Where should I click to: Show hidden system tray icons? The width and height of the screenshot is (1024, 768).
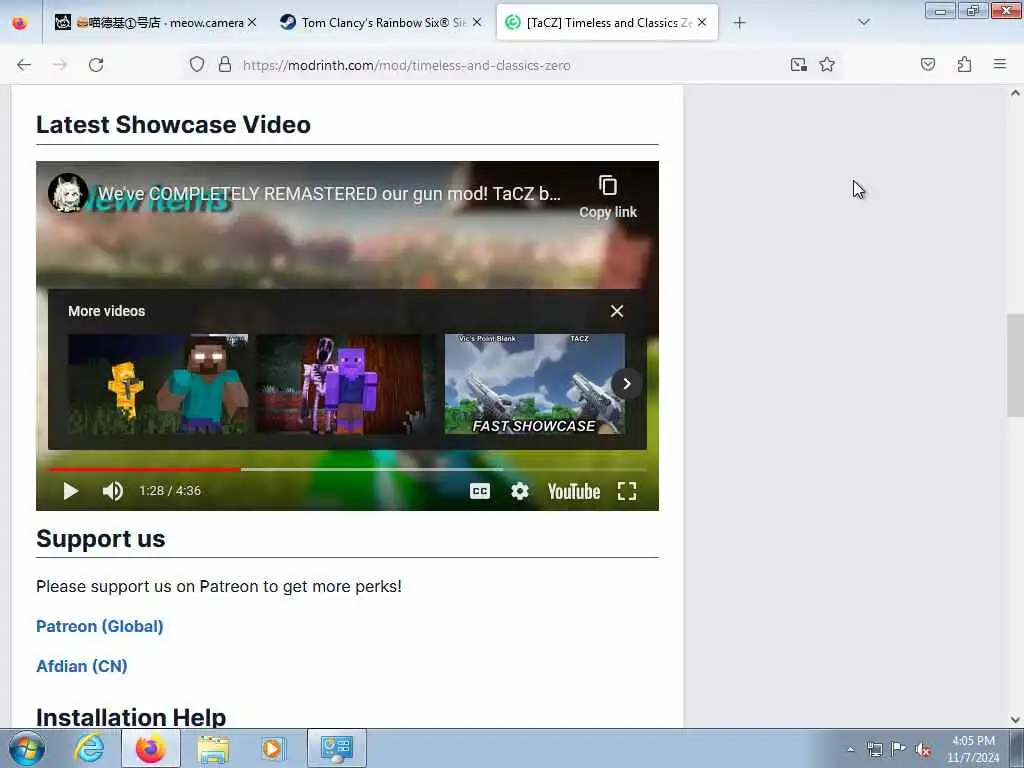pyautogui.click(x=850, y=749)
